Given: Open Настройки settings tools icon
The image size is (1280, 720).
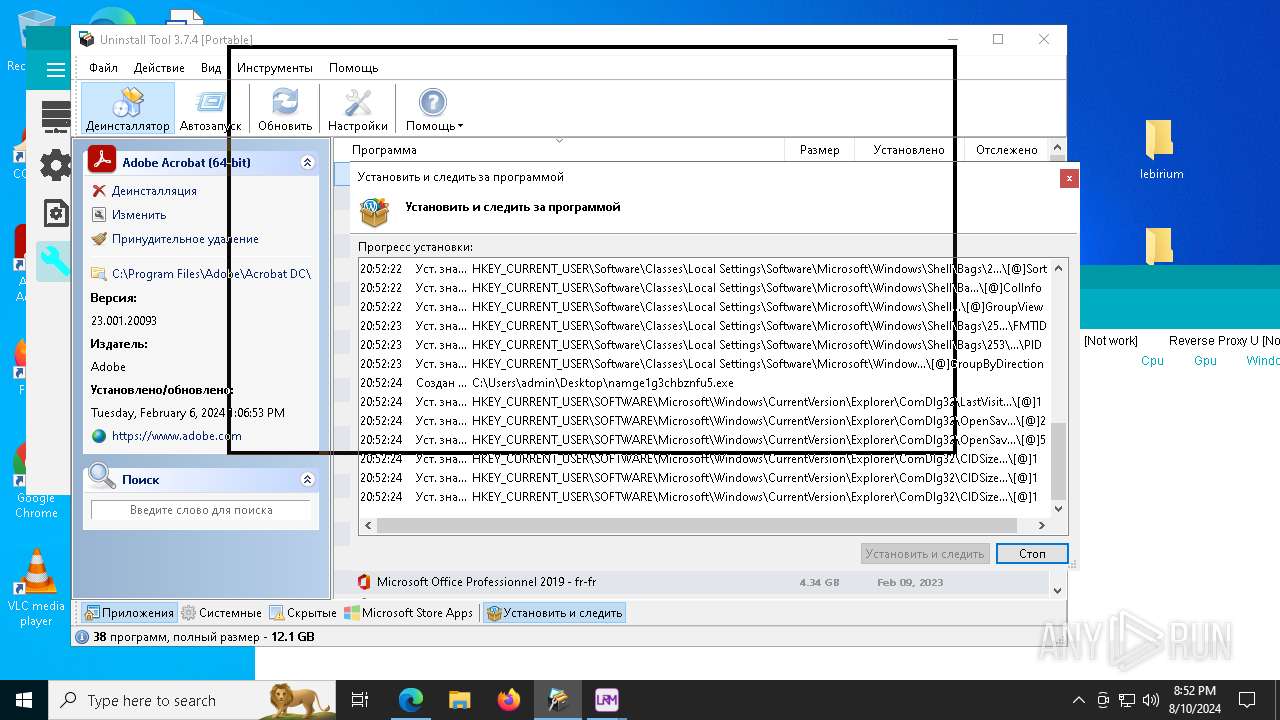Looking at the screenshot, I should pos(357,108).
